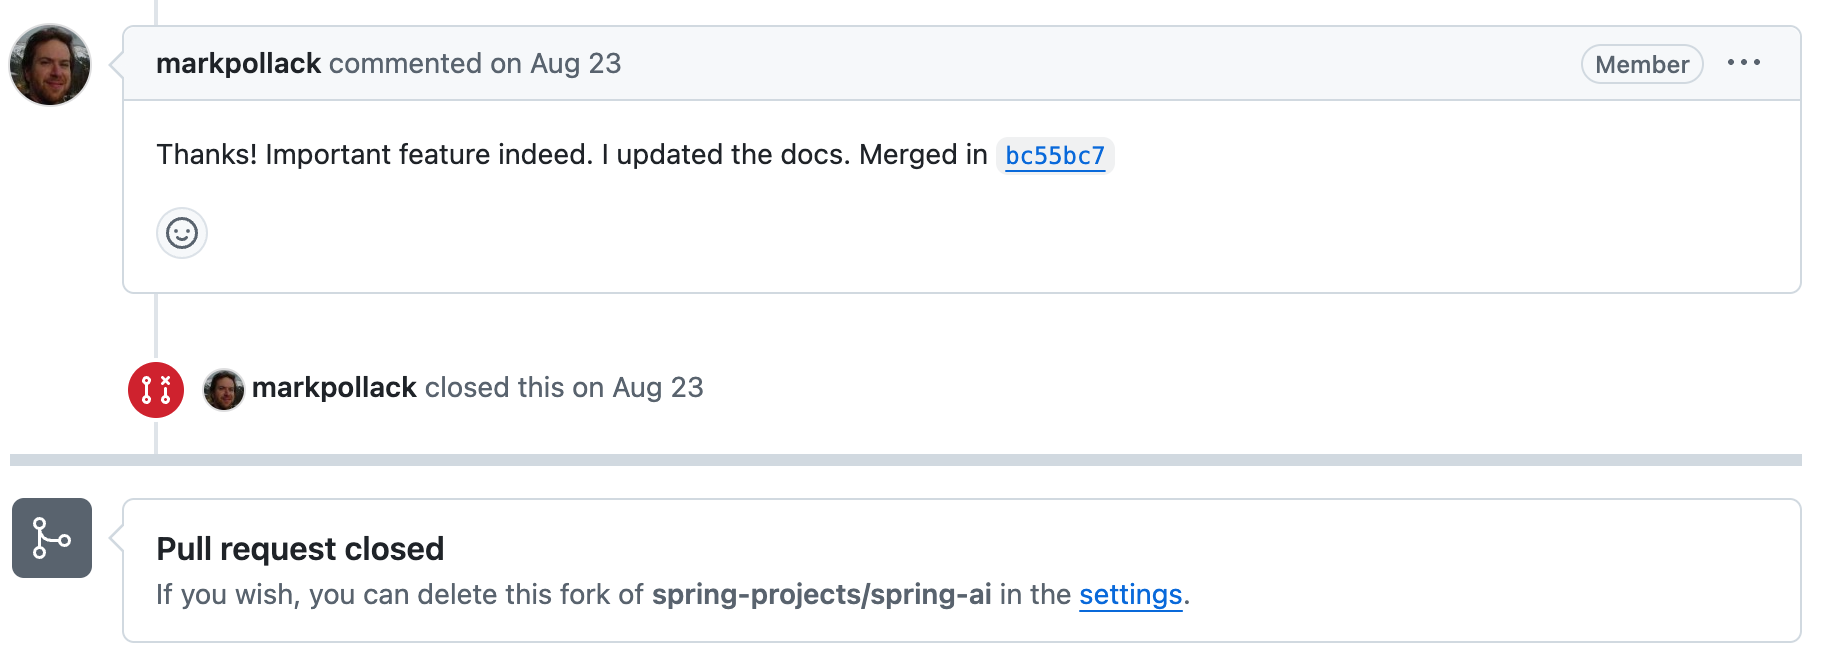Open markpollack username in closed event
Viewport: 1830px width, 664px height.
[x=334, y=388]
